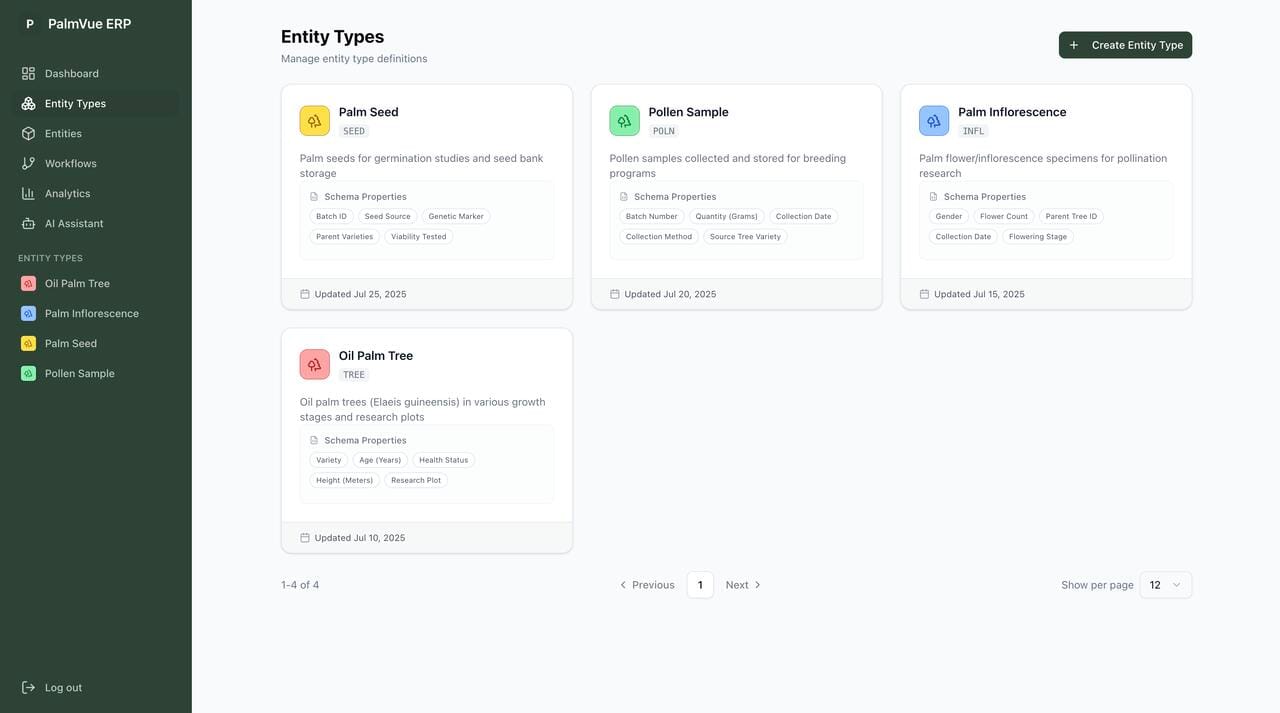Click the red Oil Palm Tree sidebar icon
This screenshot has height=713, width=1280.
click(x=28, y=284)
